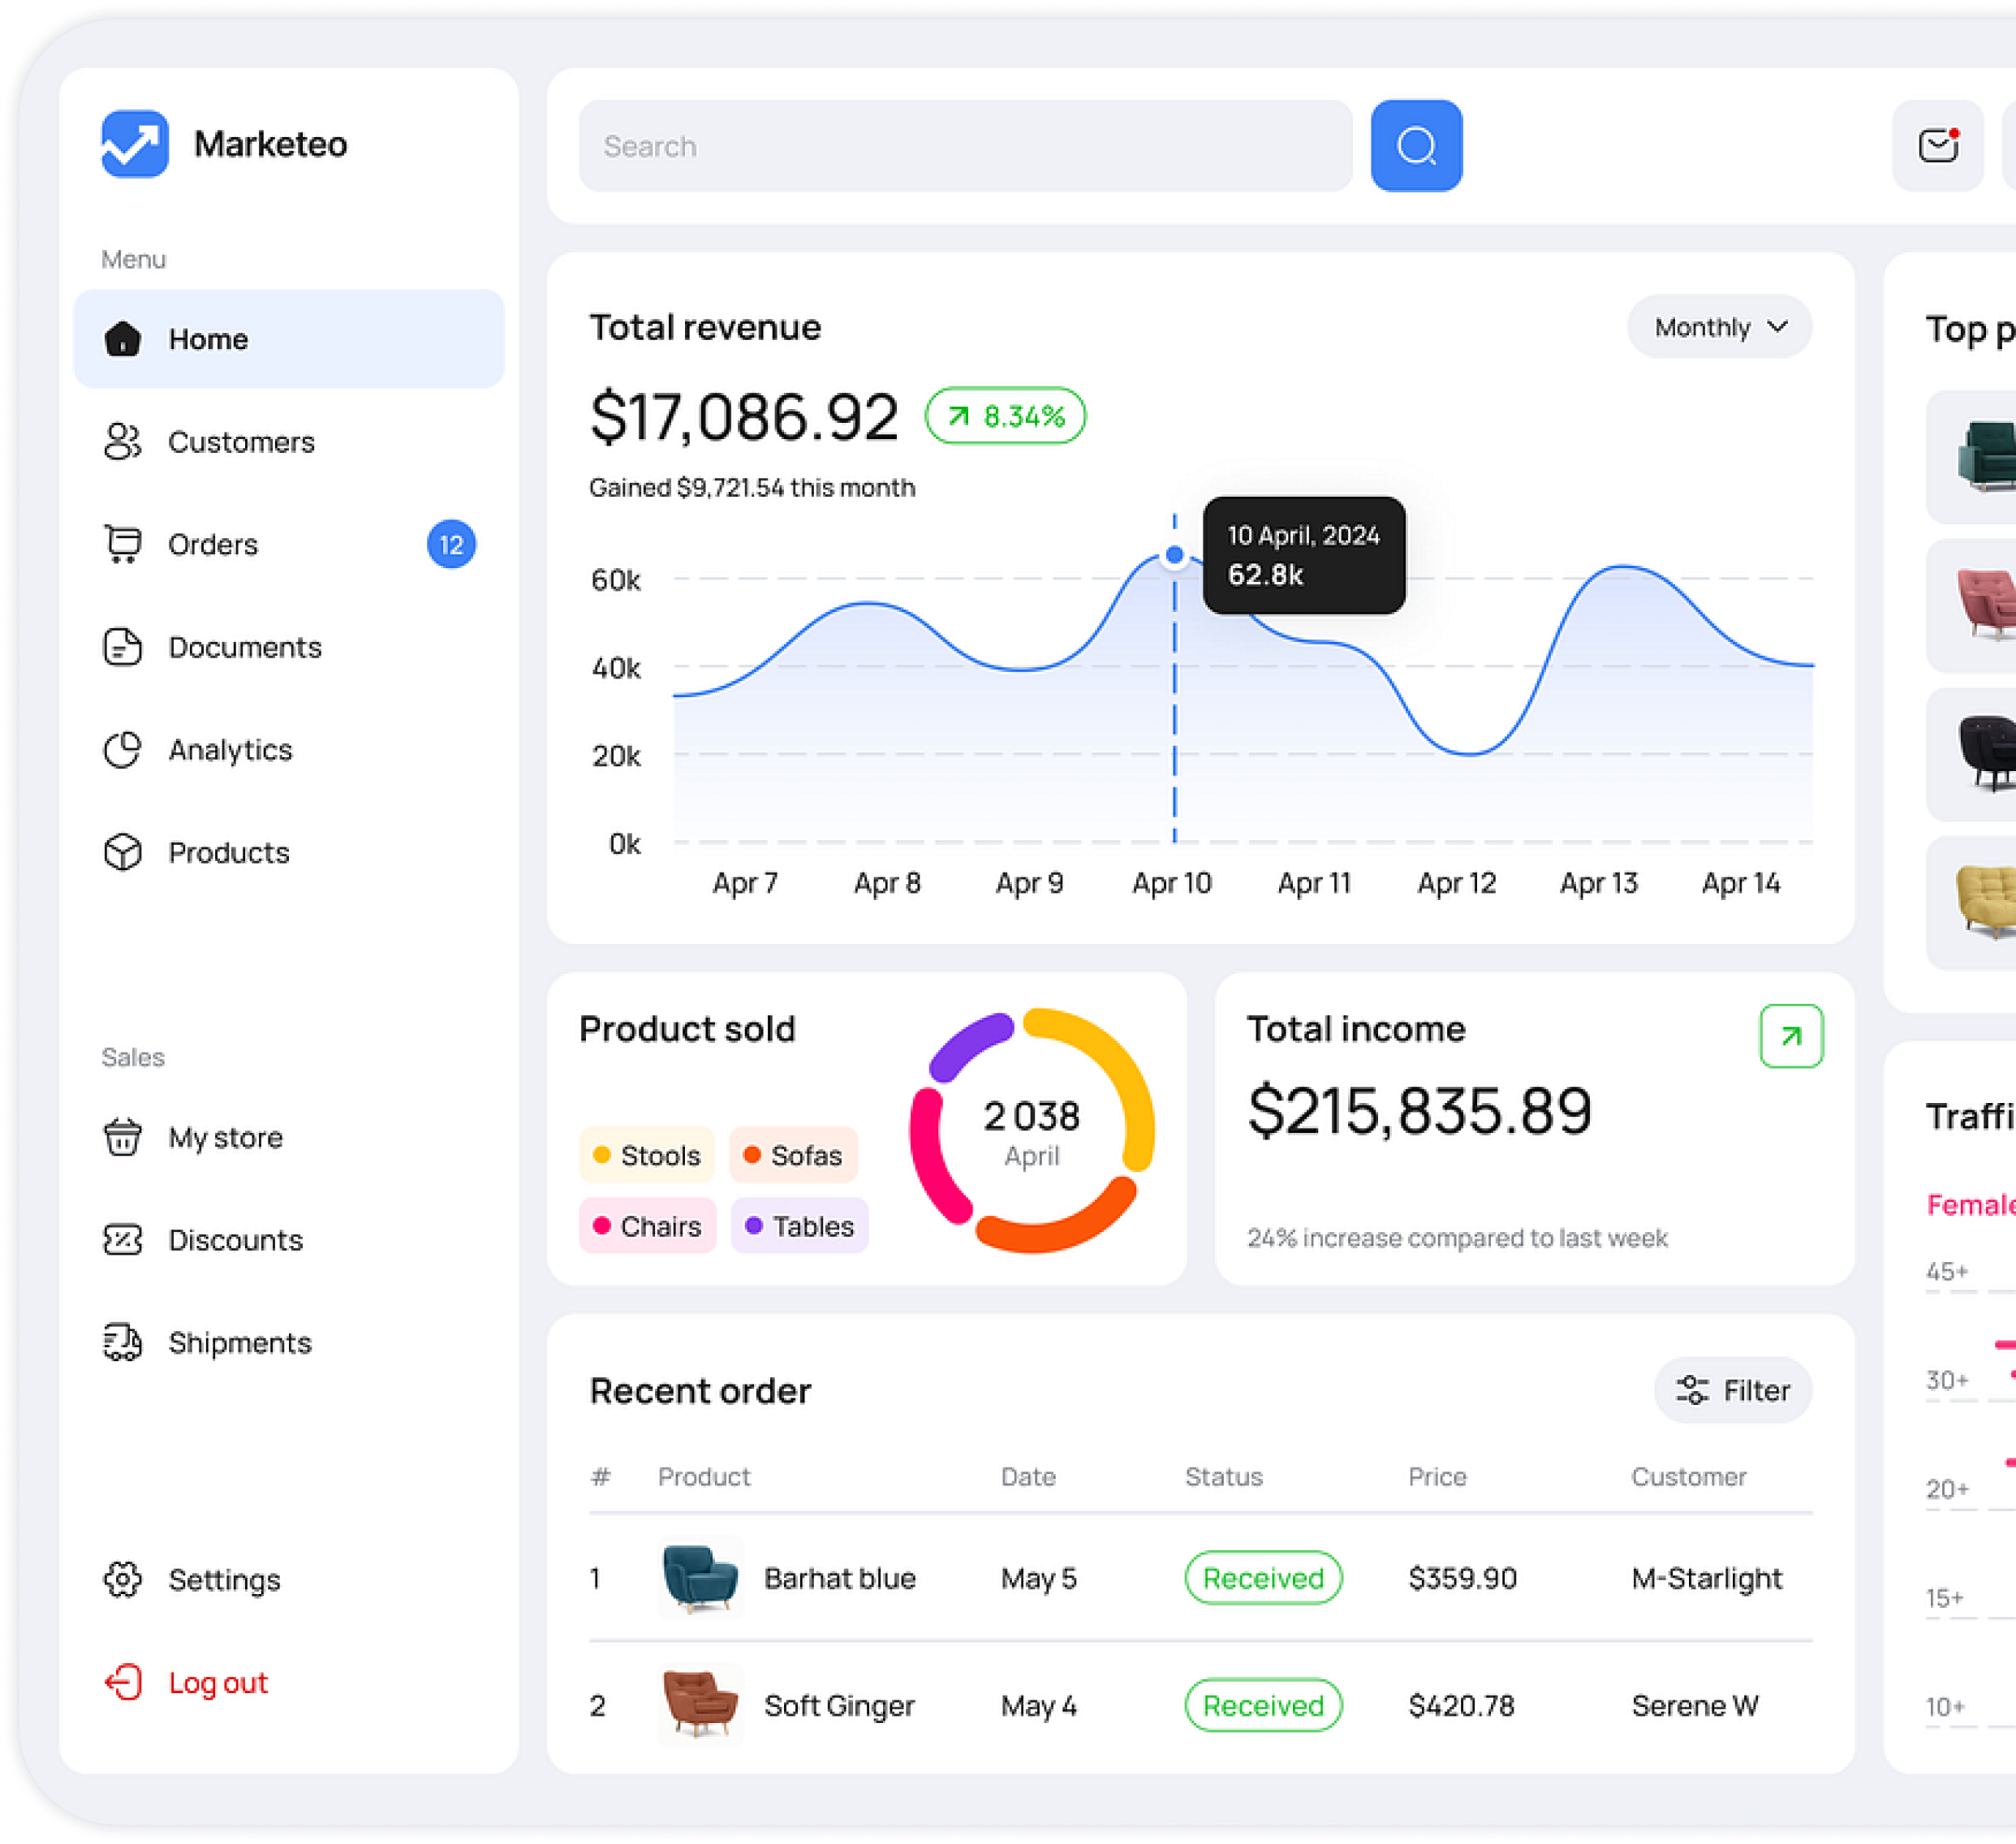Open the Monthly period dropdown
The height and width of the screenshot is (1844, 2016).
click(1719, 327)
